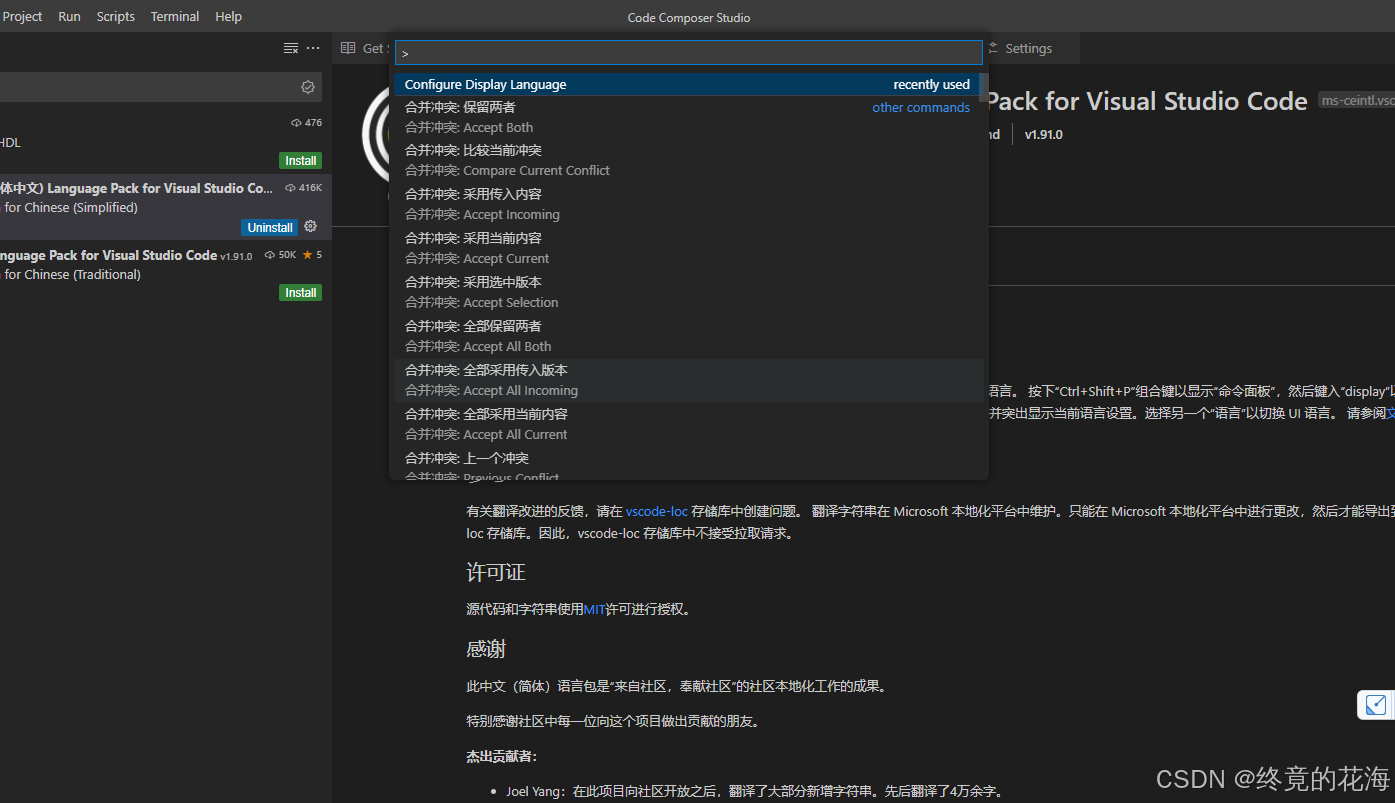1395x803 pixels.
Task: Install the HDL extension
Action: pos(300,161)
